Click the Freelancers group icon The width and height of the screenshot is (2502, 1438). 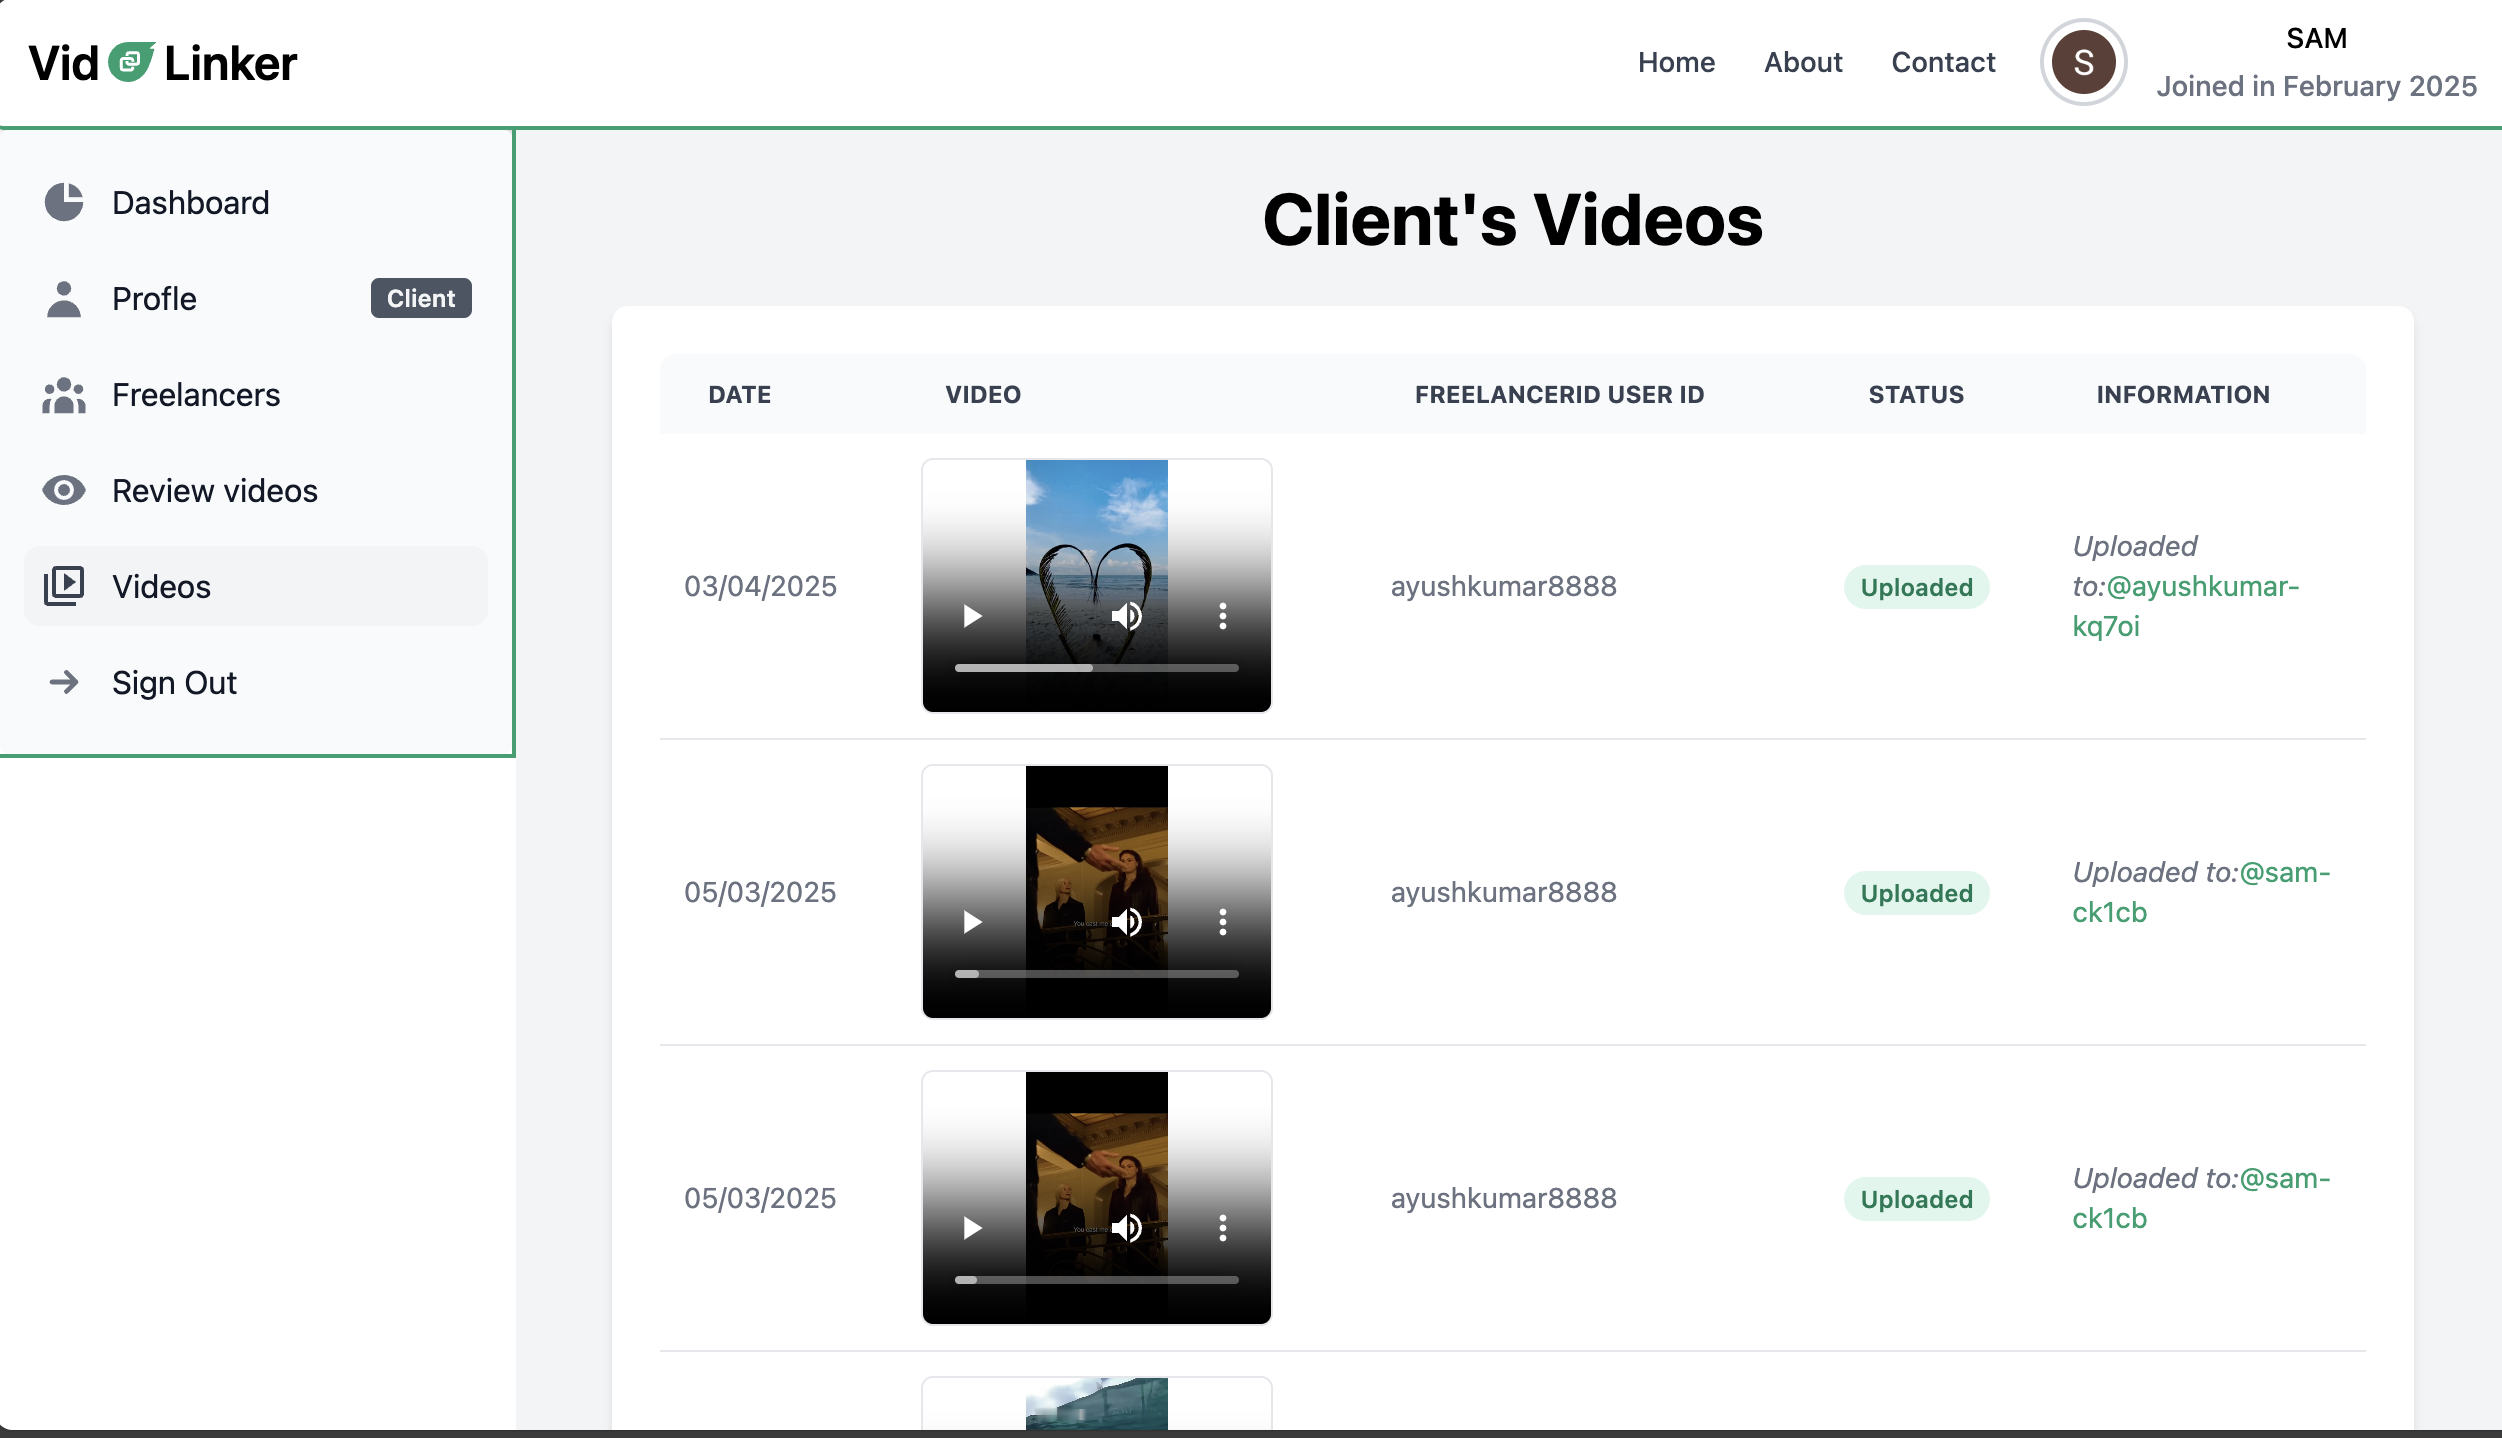(x=64, y=394)
